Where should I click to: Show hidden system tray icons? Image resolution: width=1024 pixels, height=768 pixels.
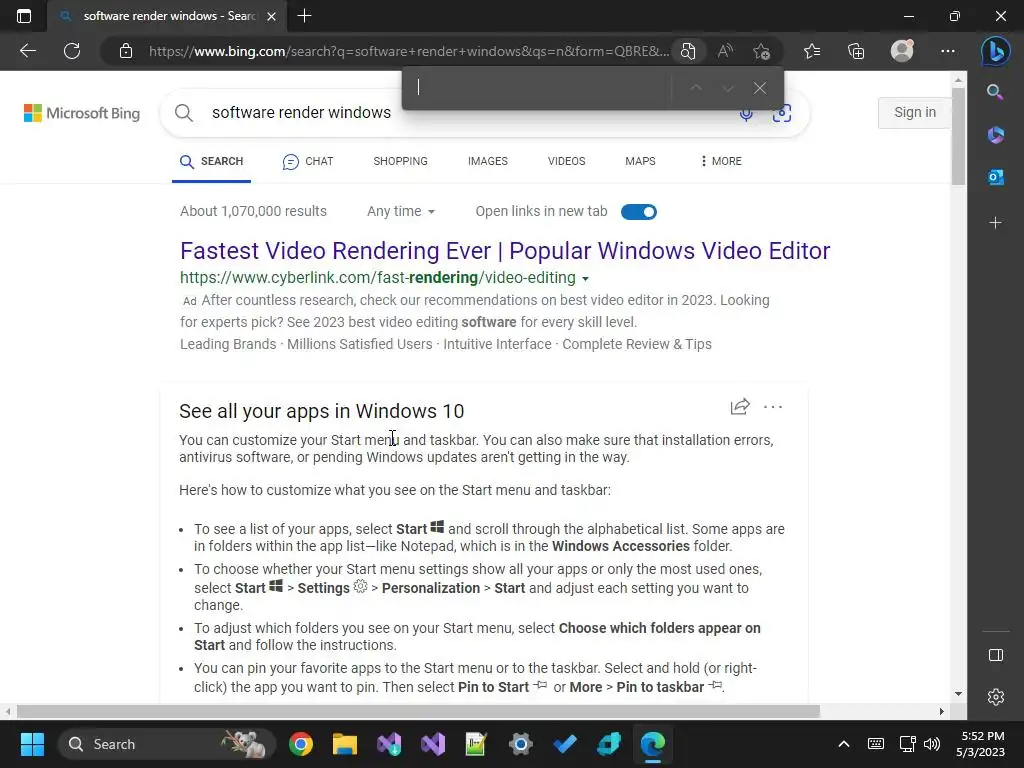(844, 744)
